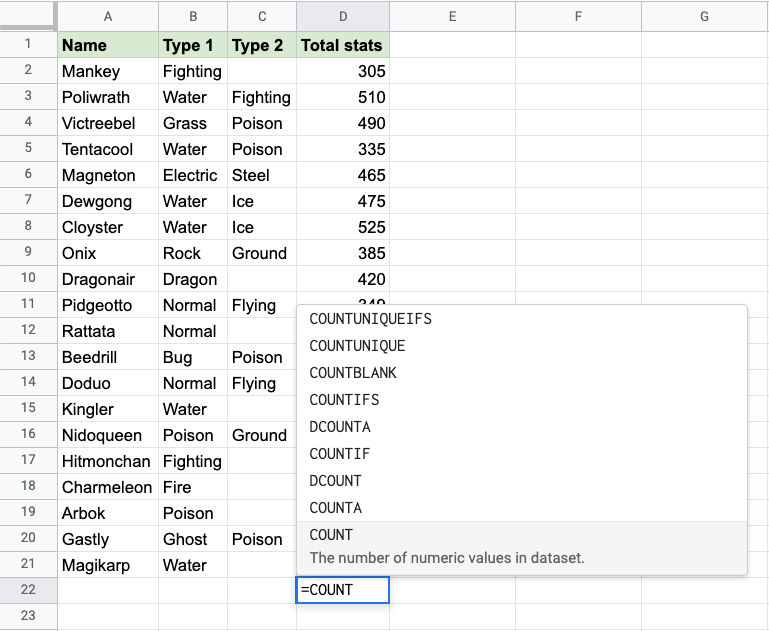Screen dimensions: 769x631
Task: Select COUNTUNIQUEIFS from the autocomplete list
Action: coord(370,319)
